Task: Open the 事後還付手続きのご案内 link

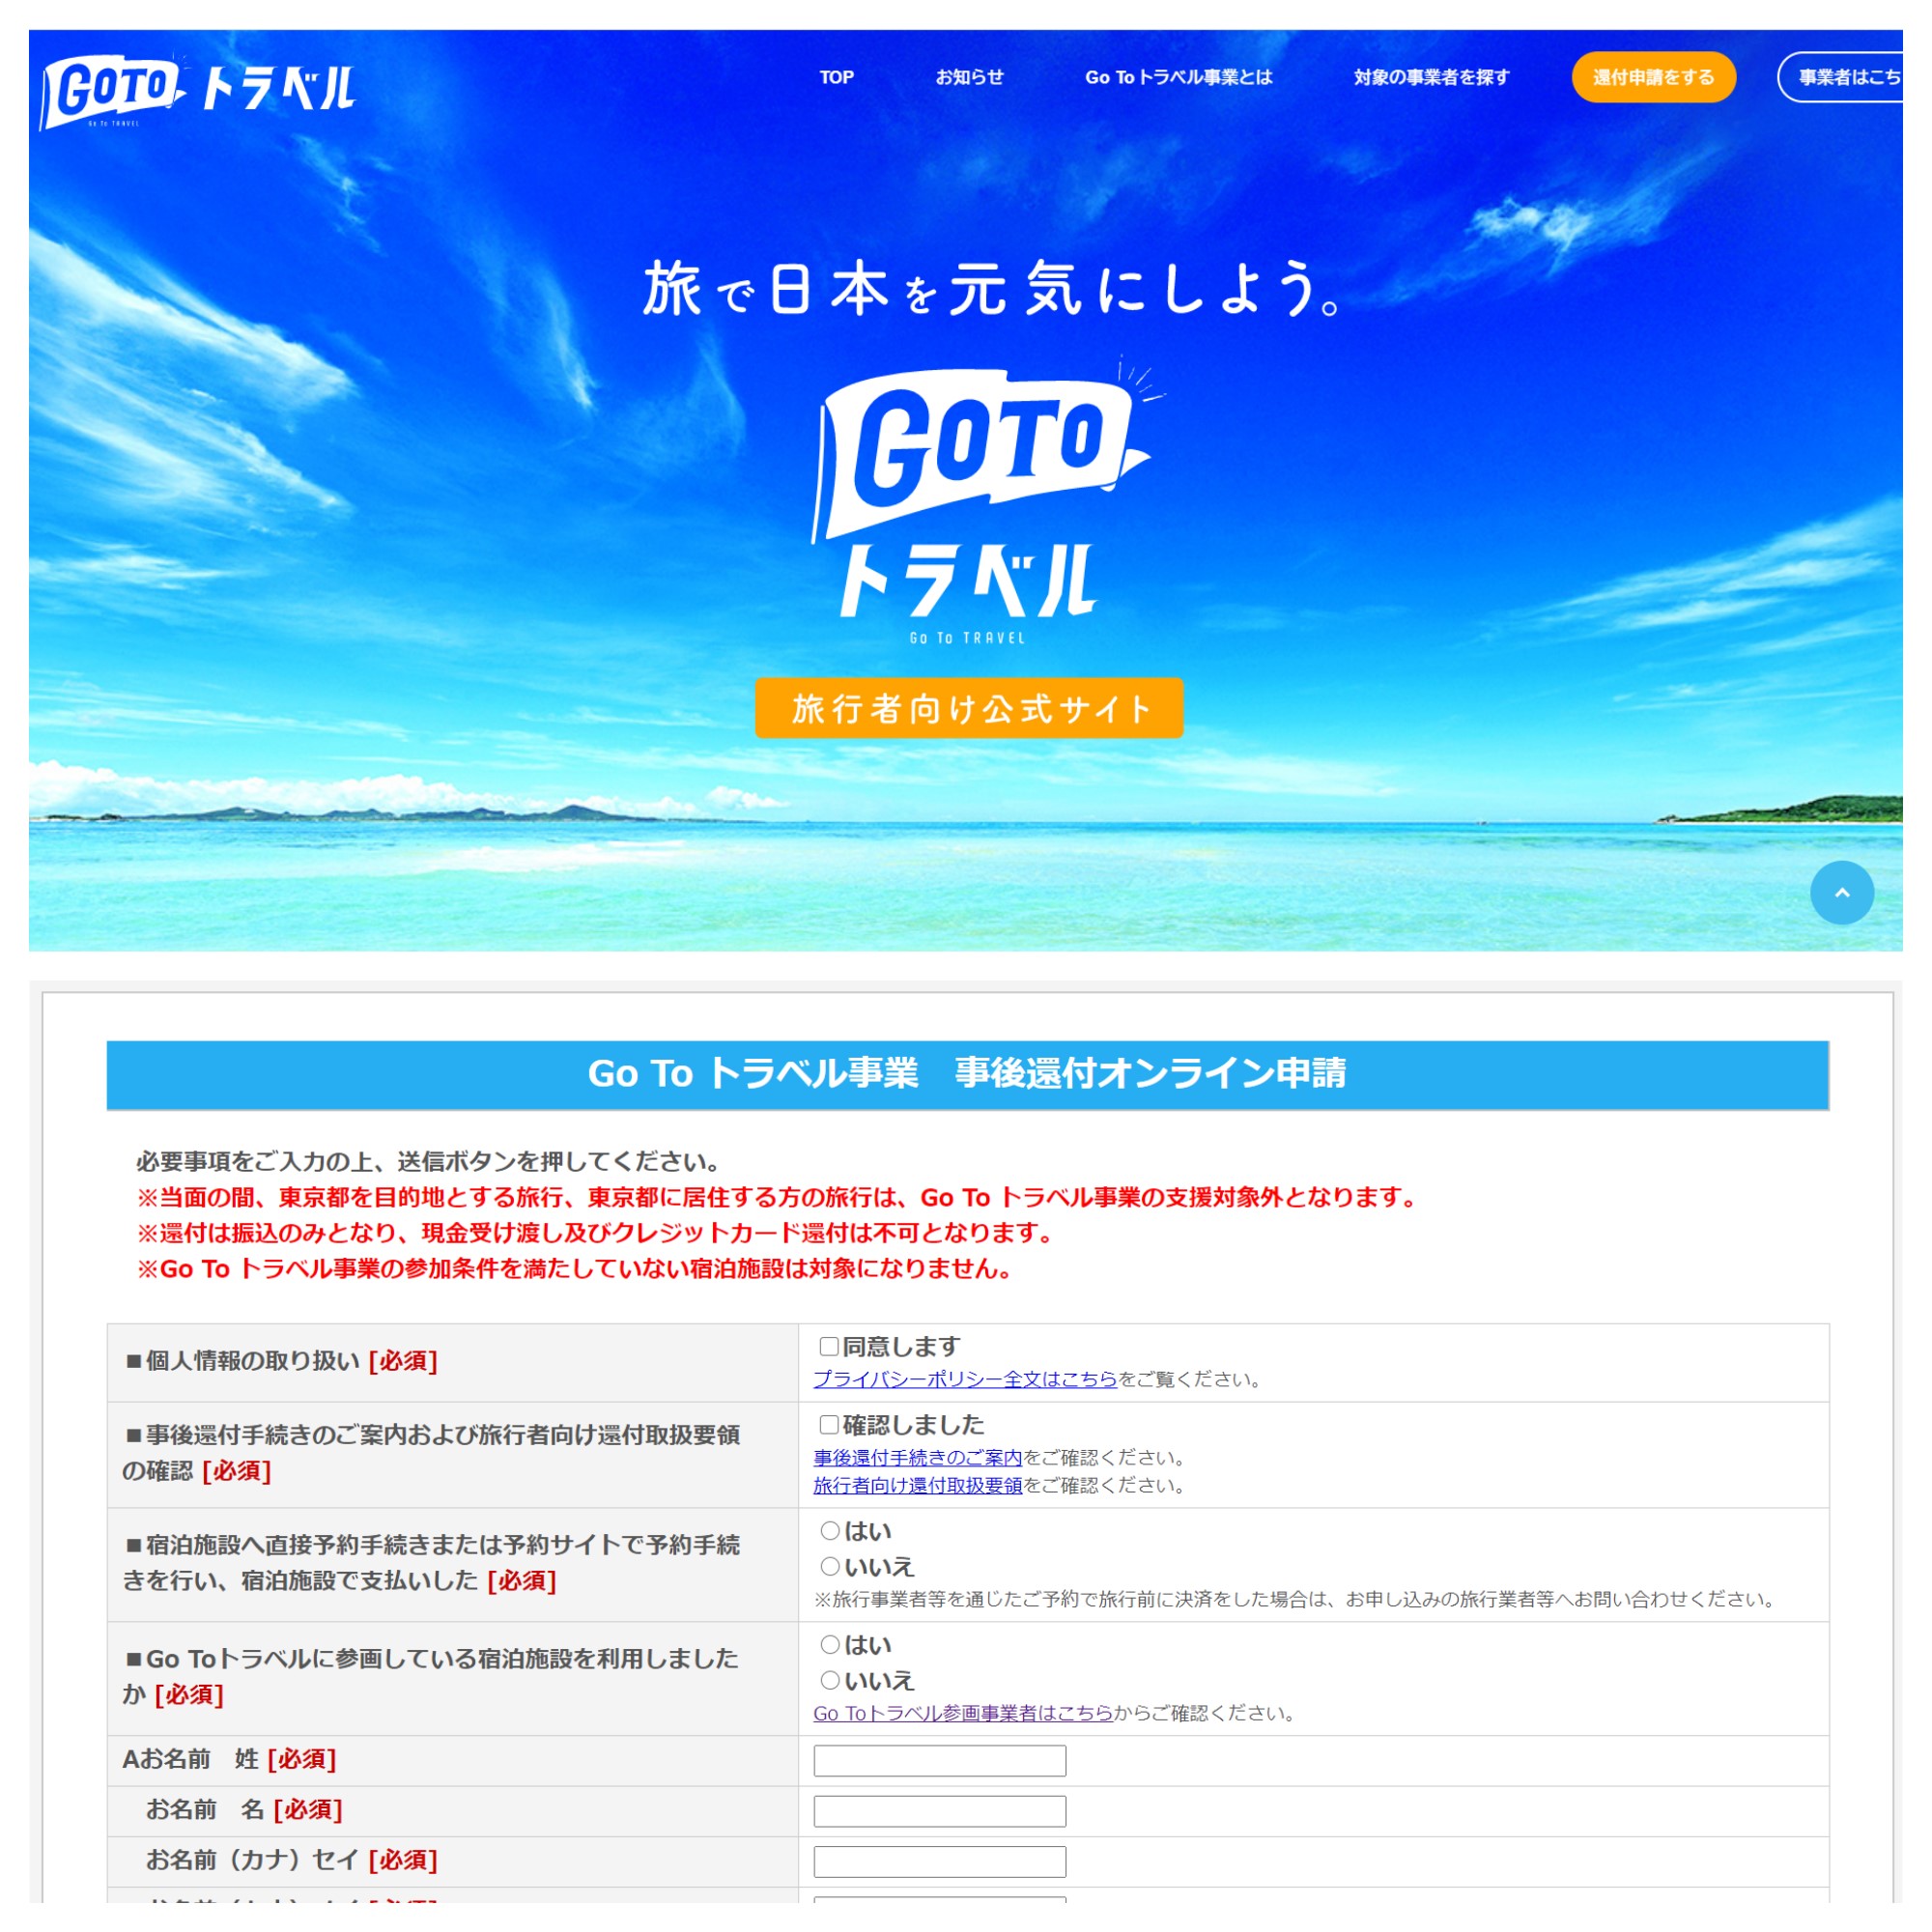Action: click(918, 1457)
